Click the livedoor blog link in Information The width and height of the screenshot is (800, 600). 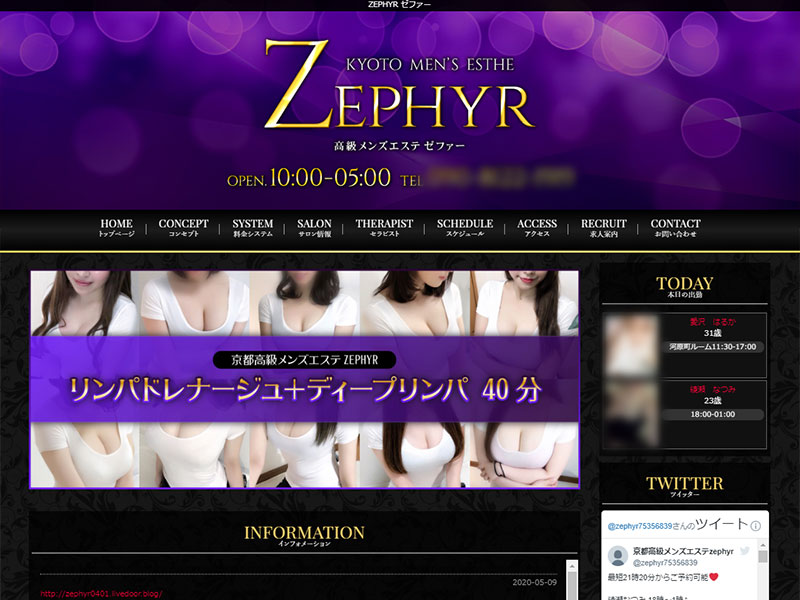[x=101, y=594]
